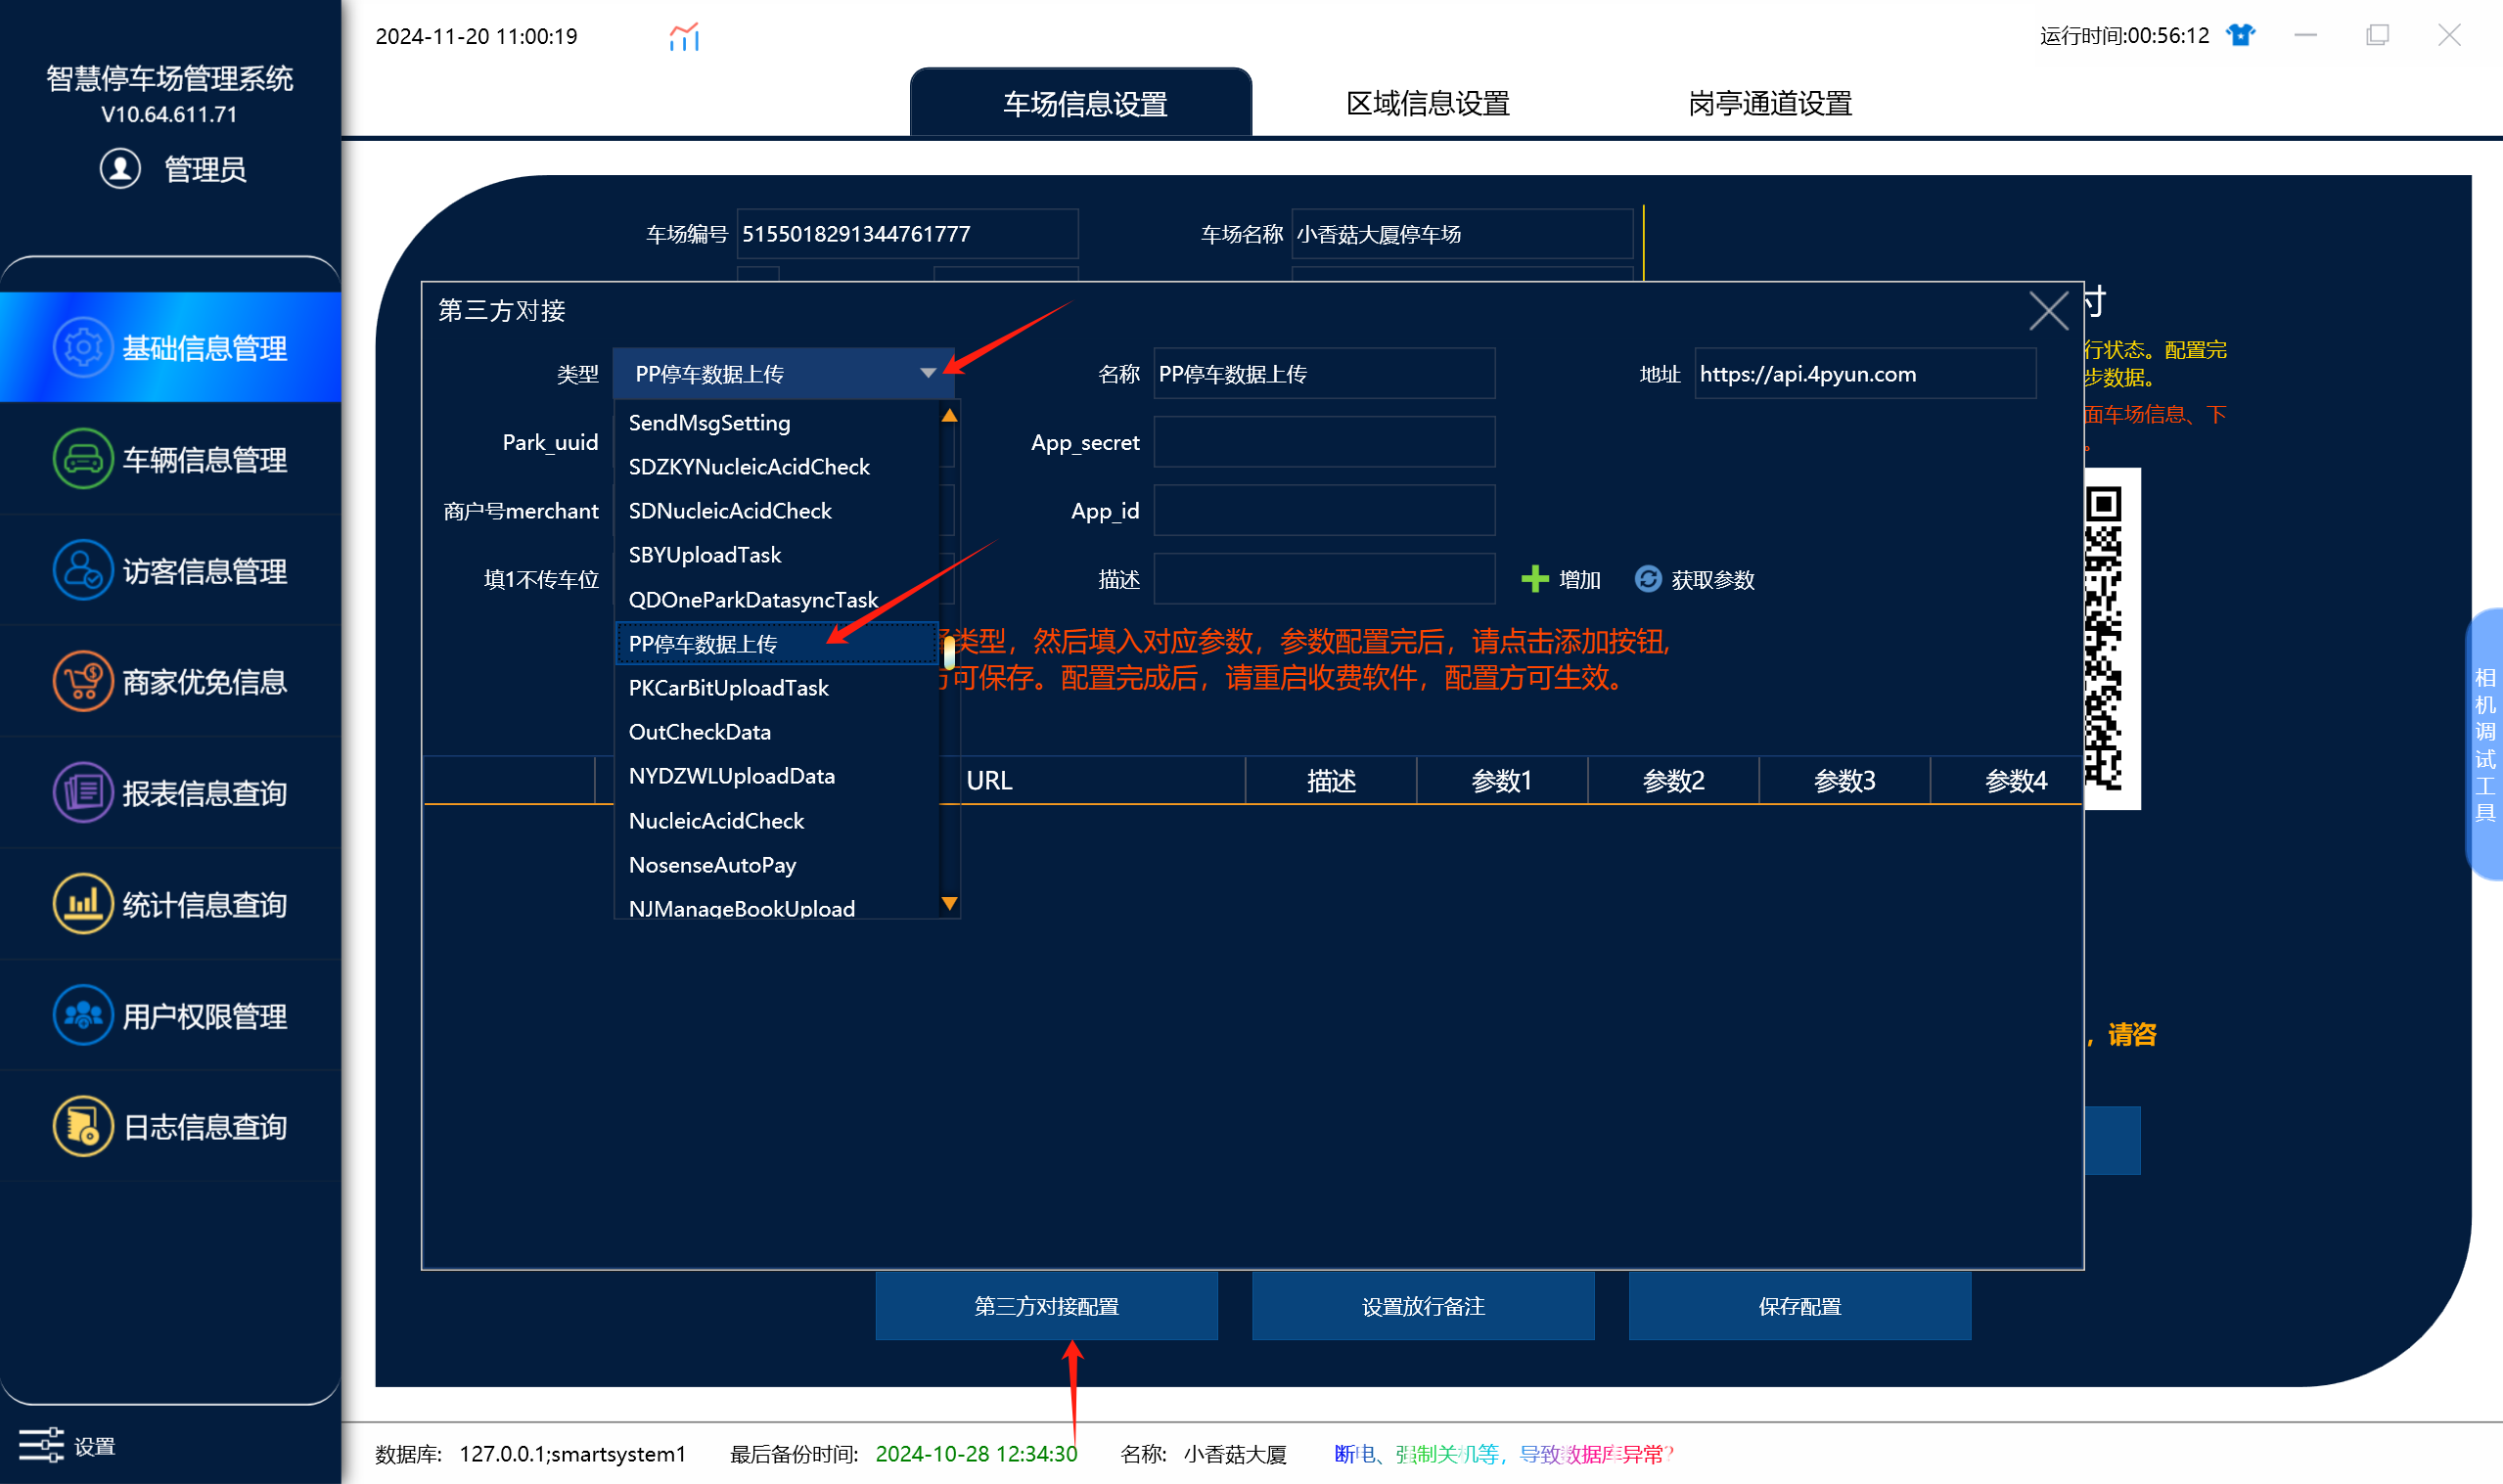Focus the App_secret input field
This screenshot has width=2503, height=1484.
[x=1324, y=442]
